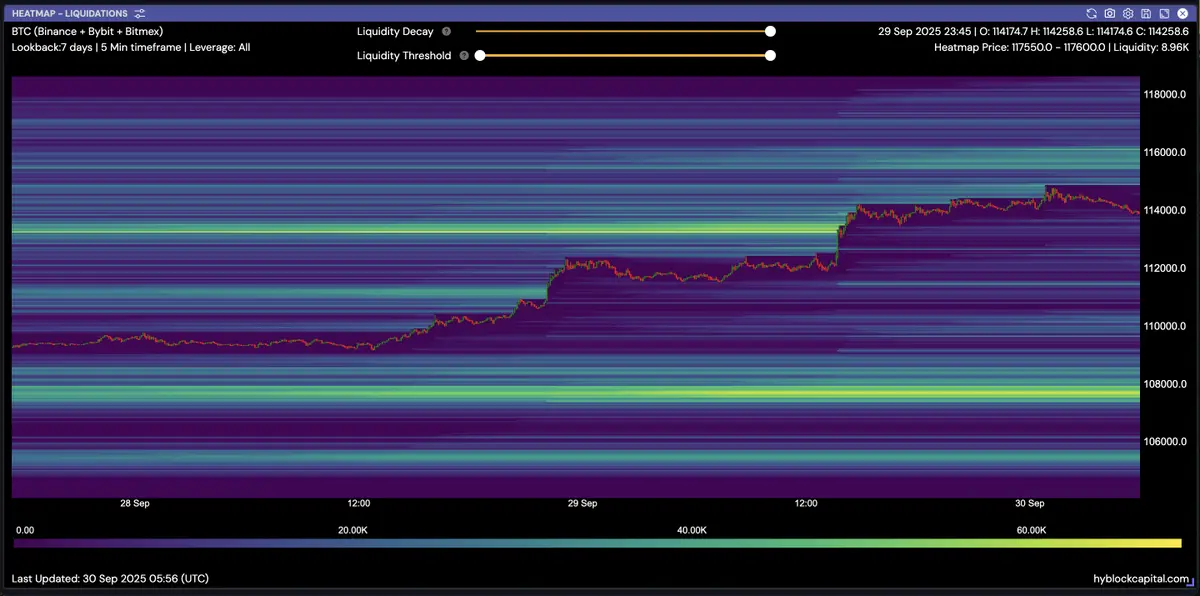Screen dimensions: 1200x596
Task: Click the Heatmap Price and Liquidity readout
Action: tap(1061, 47)
